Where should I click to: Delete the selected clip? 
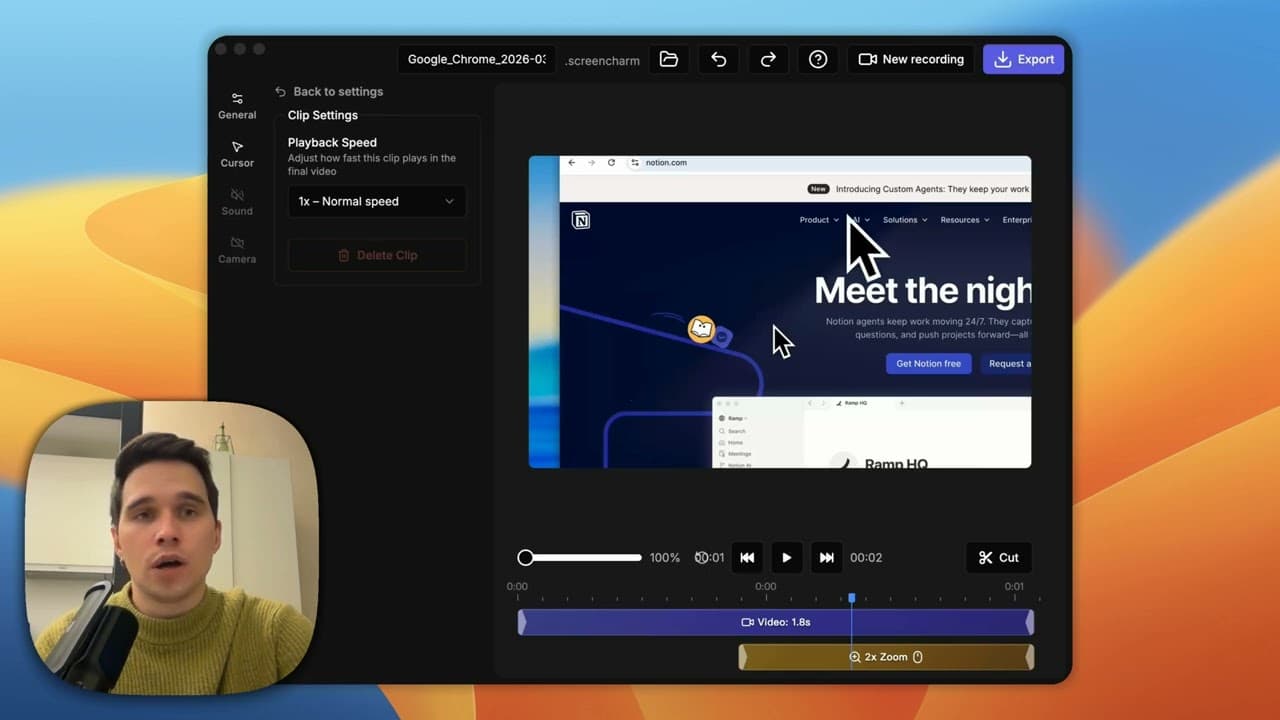(x=376, y=255)
